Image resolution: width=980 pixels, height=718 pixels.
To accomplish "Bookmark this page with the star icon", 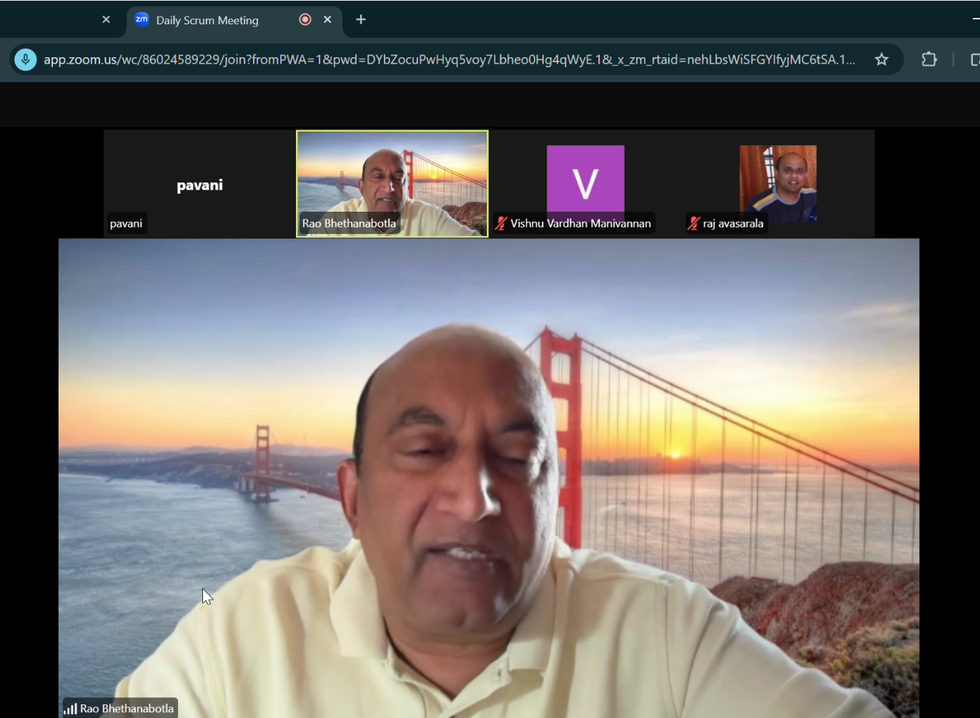I will click(881, 59).
